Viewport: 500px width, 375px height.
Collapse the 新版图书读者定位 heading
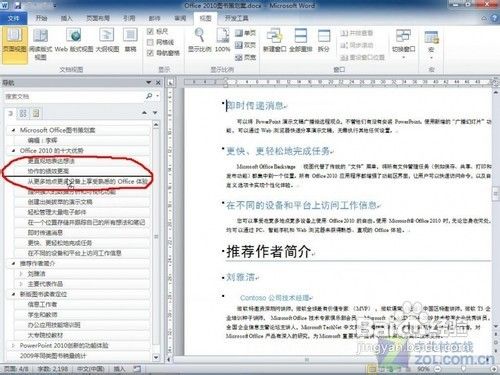point(13,294)
